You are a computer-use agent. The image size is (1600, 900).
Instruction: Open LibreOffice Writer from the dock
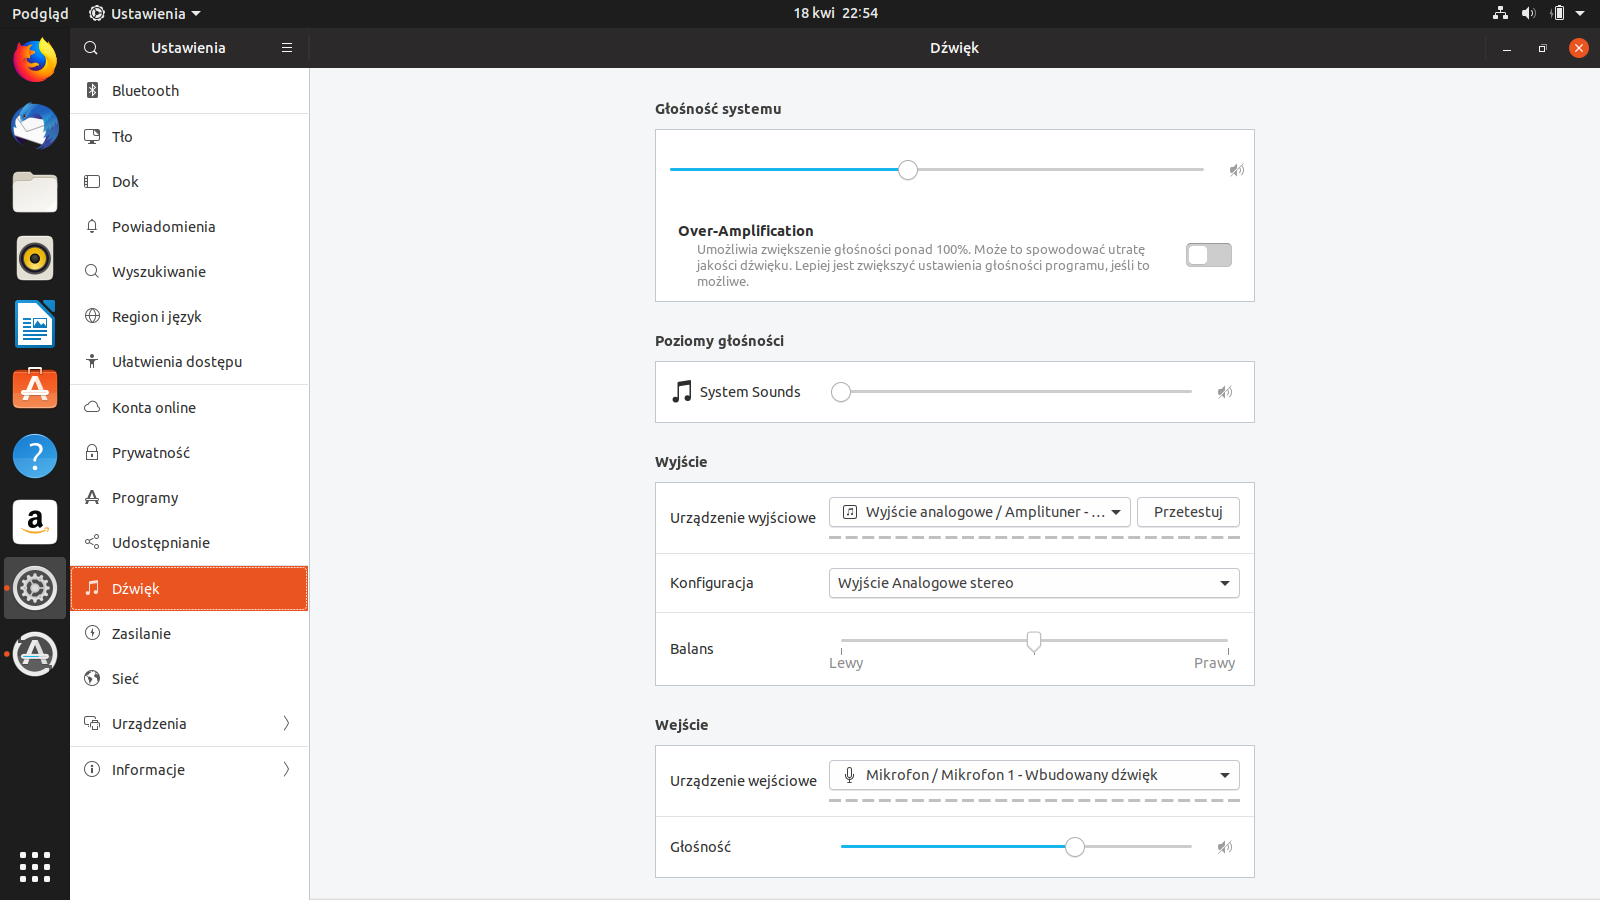[35, 324]
